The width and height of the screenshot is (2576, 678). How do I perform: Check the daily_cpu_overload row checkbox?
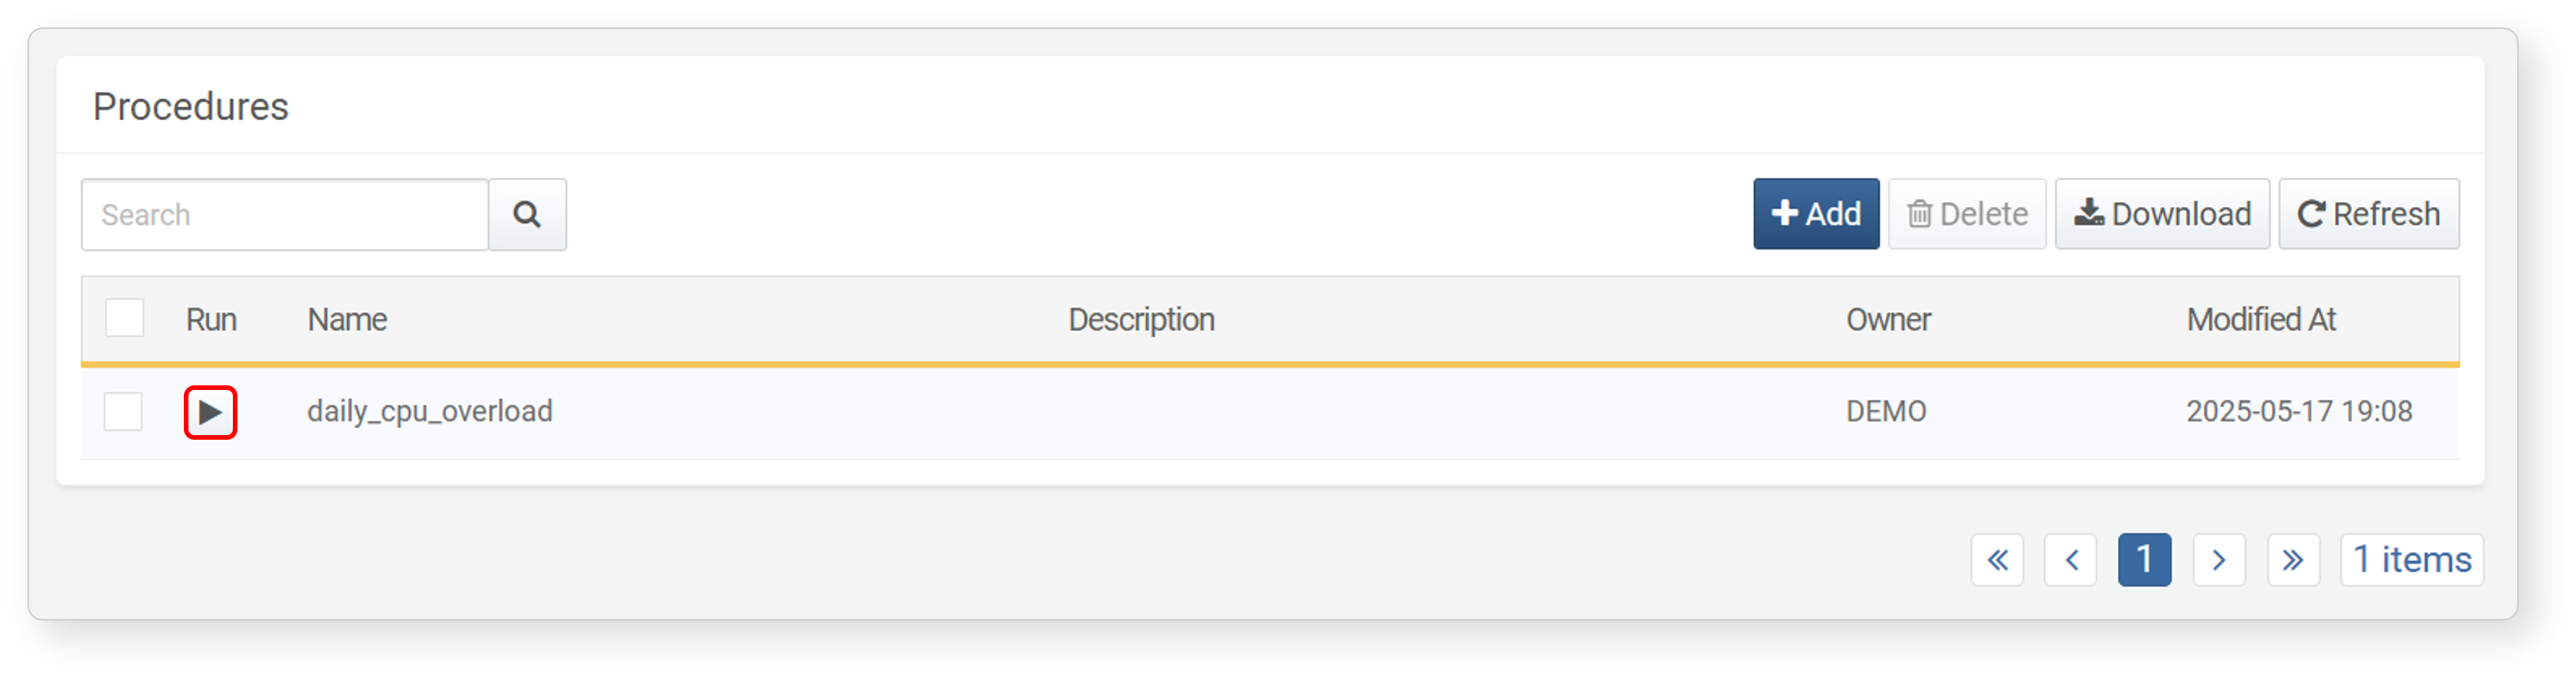(124, 411)
